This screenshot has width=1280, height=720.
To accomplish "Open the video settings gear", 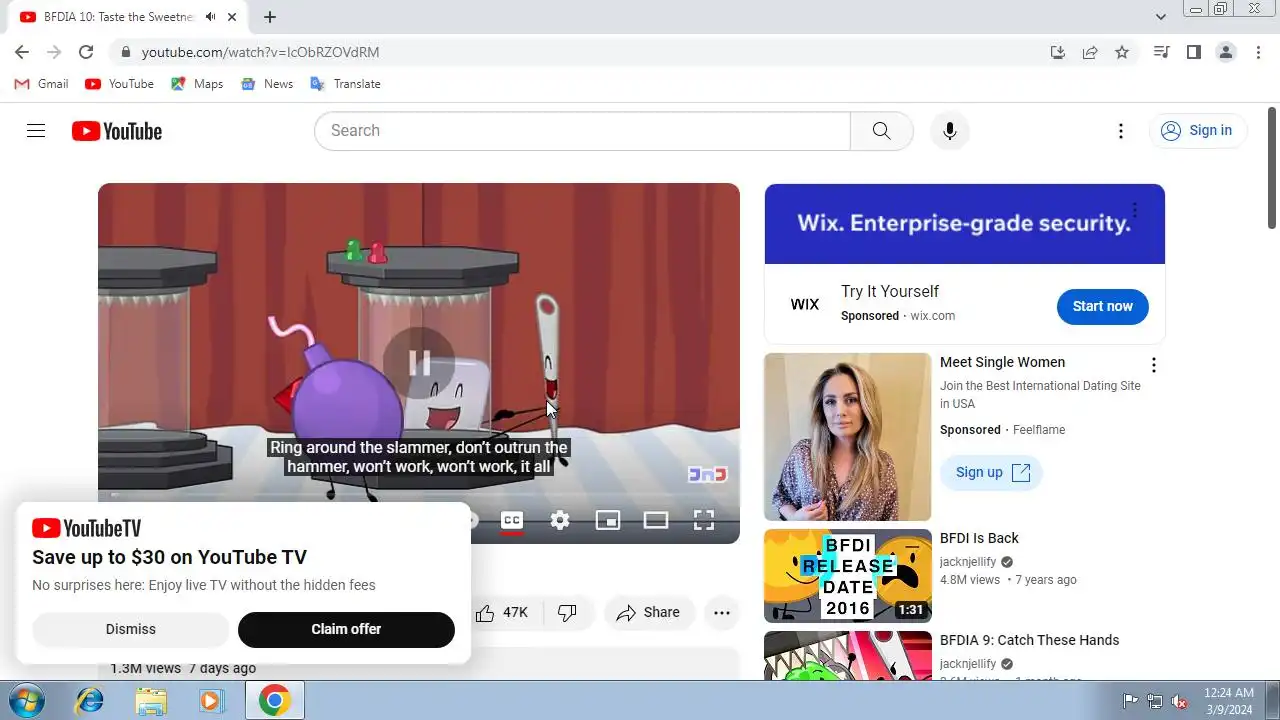I will (560, 520).
